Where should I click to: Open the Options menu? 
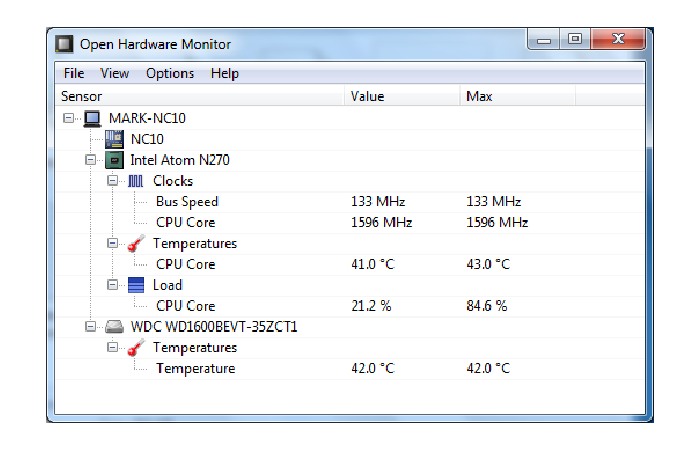(170, 73)
